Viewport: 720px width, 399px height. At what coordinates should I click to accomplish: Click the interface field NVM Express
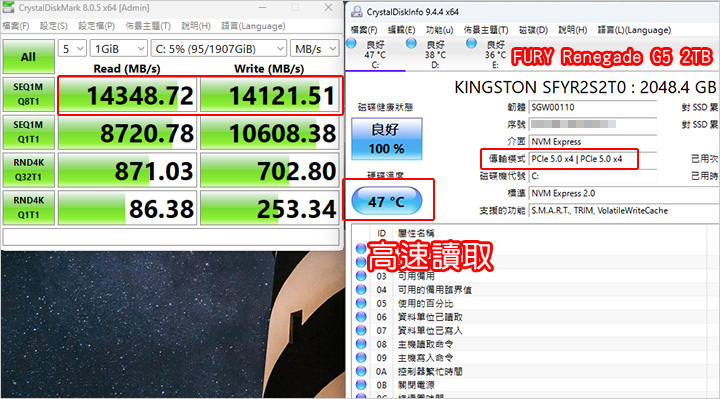[x=593, y=141]
